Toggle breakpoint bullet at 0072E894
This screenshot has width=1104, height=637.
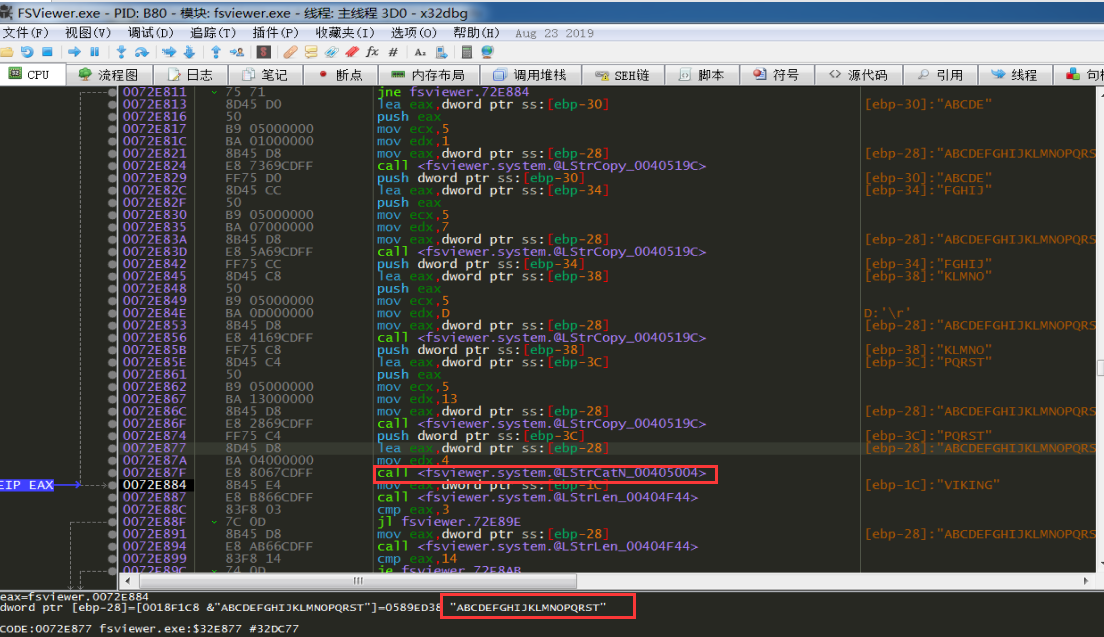113,546
